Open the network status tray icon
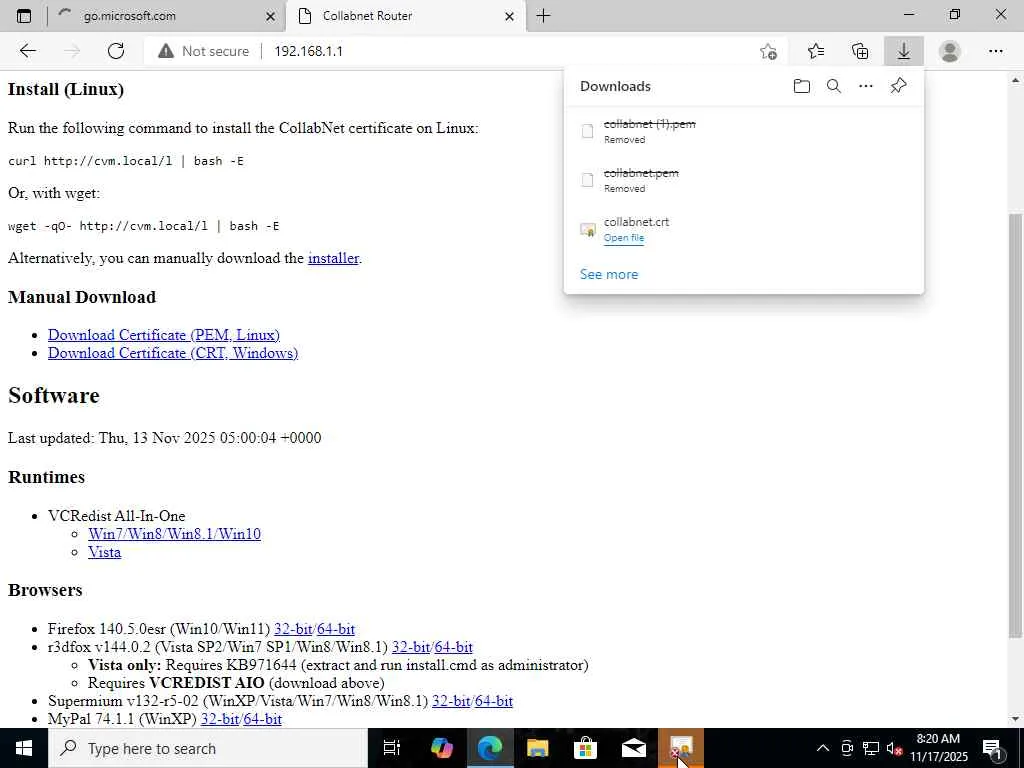The width and height of the screenshot is (1024, 768). tap(871, 748)
